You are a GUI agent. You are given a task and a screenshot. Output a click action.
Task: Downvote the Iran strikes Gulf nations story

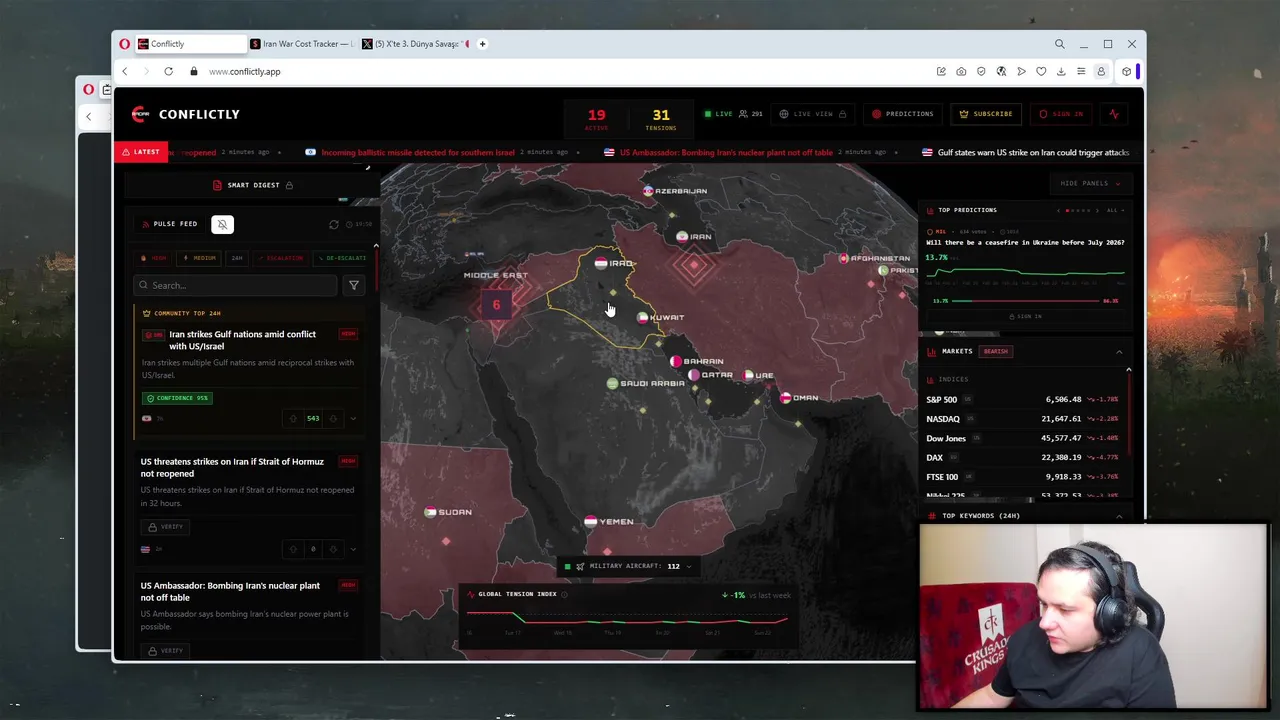click(333, 418)
